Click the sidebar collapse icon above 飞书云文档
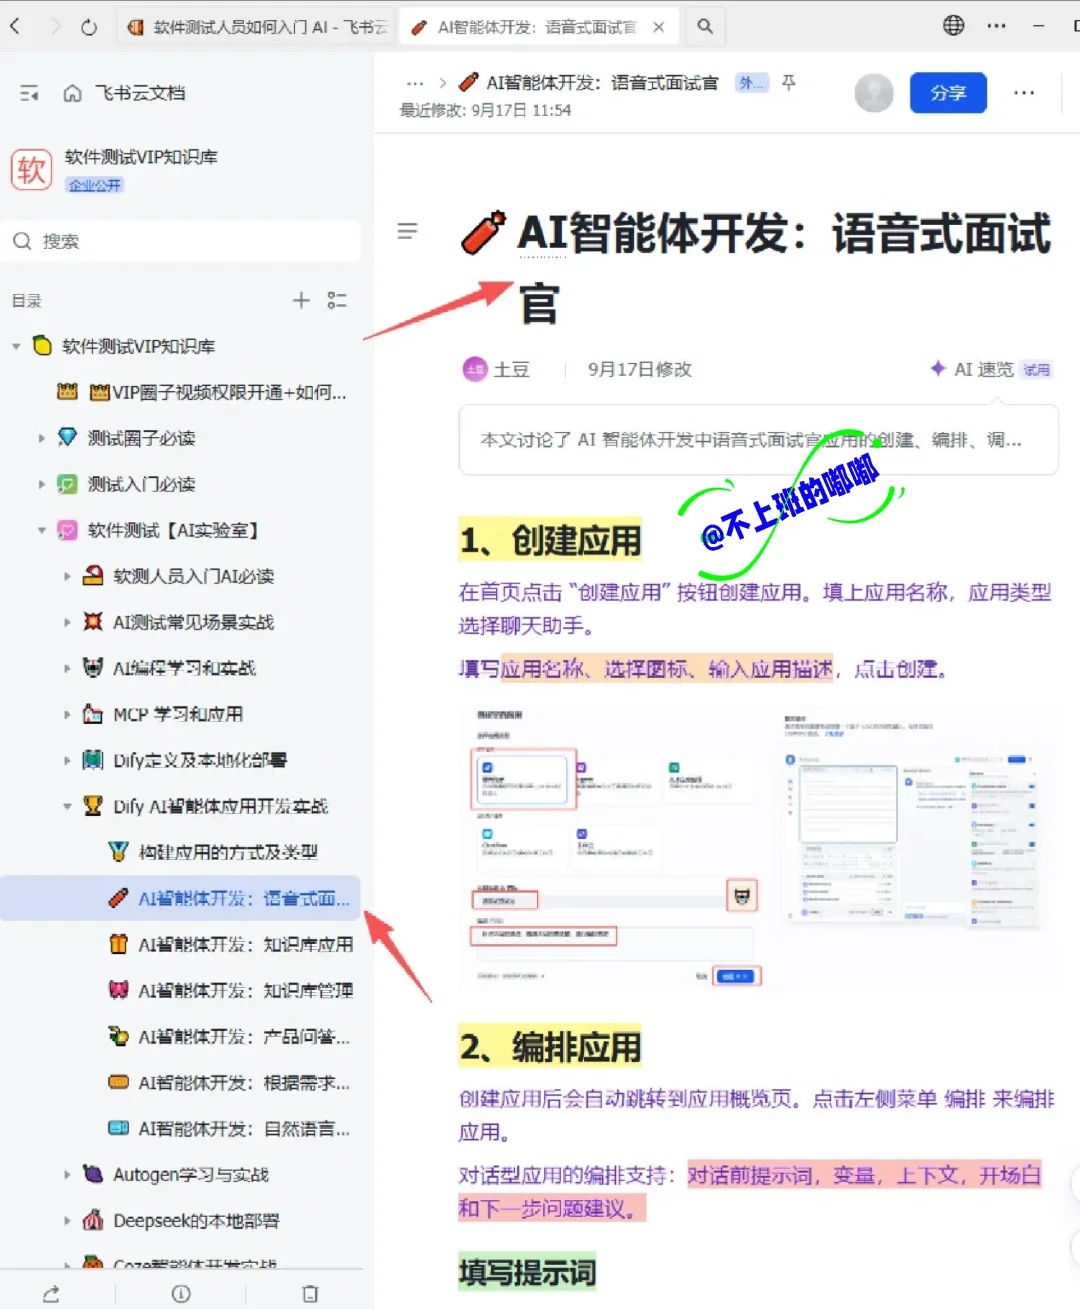Screen dimensions: 1080x1309 coord(29,93)
